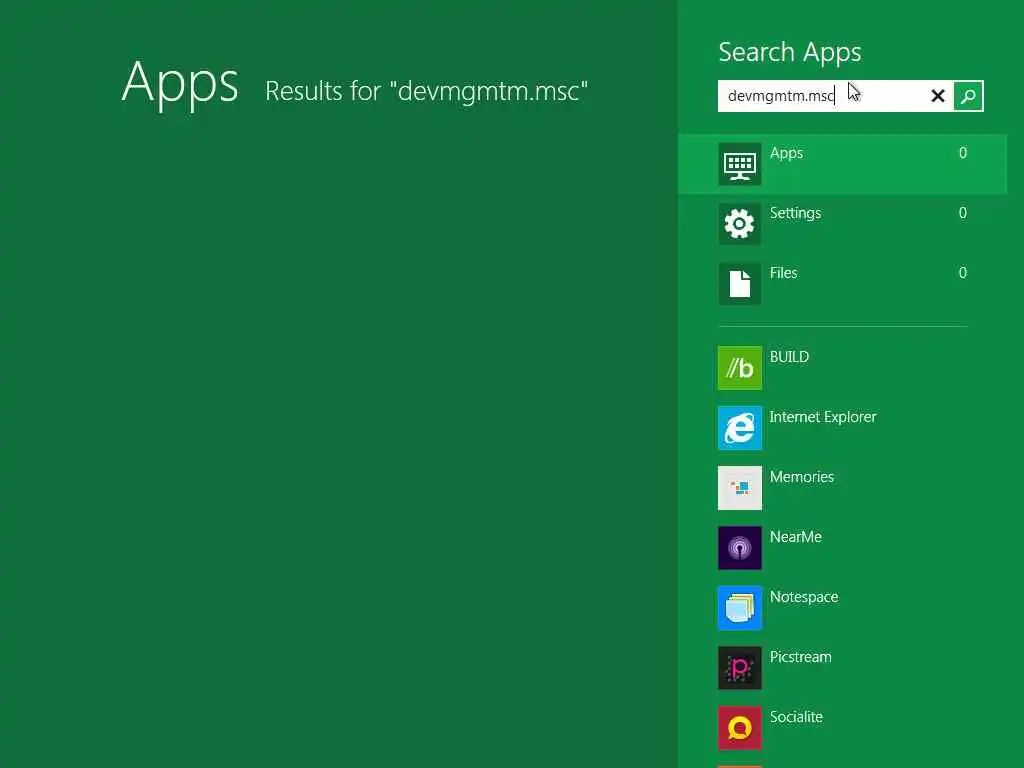Click the Socialite label
This screenshot has width=1024, height=768.
(796, 717)
